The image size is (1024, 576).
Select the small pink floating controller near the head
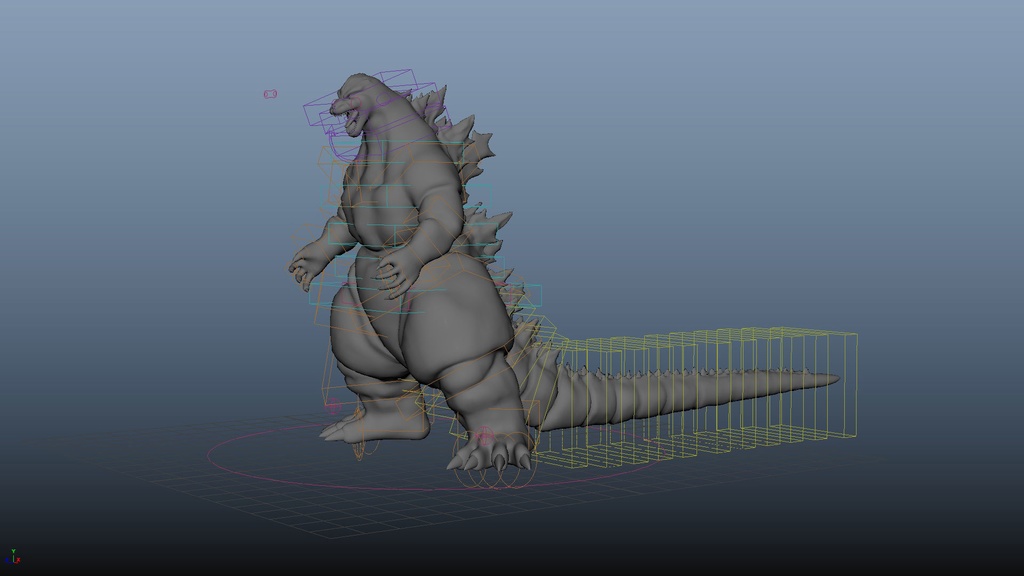coord(271,94)
